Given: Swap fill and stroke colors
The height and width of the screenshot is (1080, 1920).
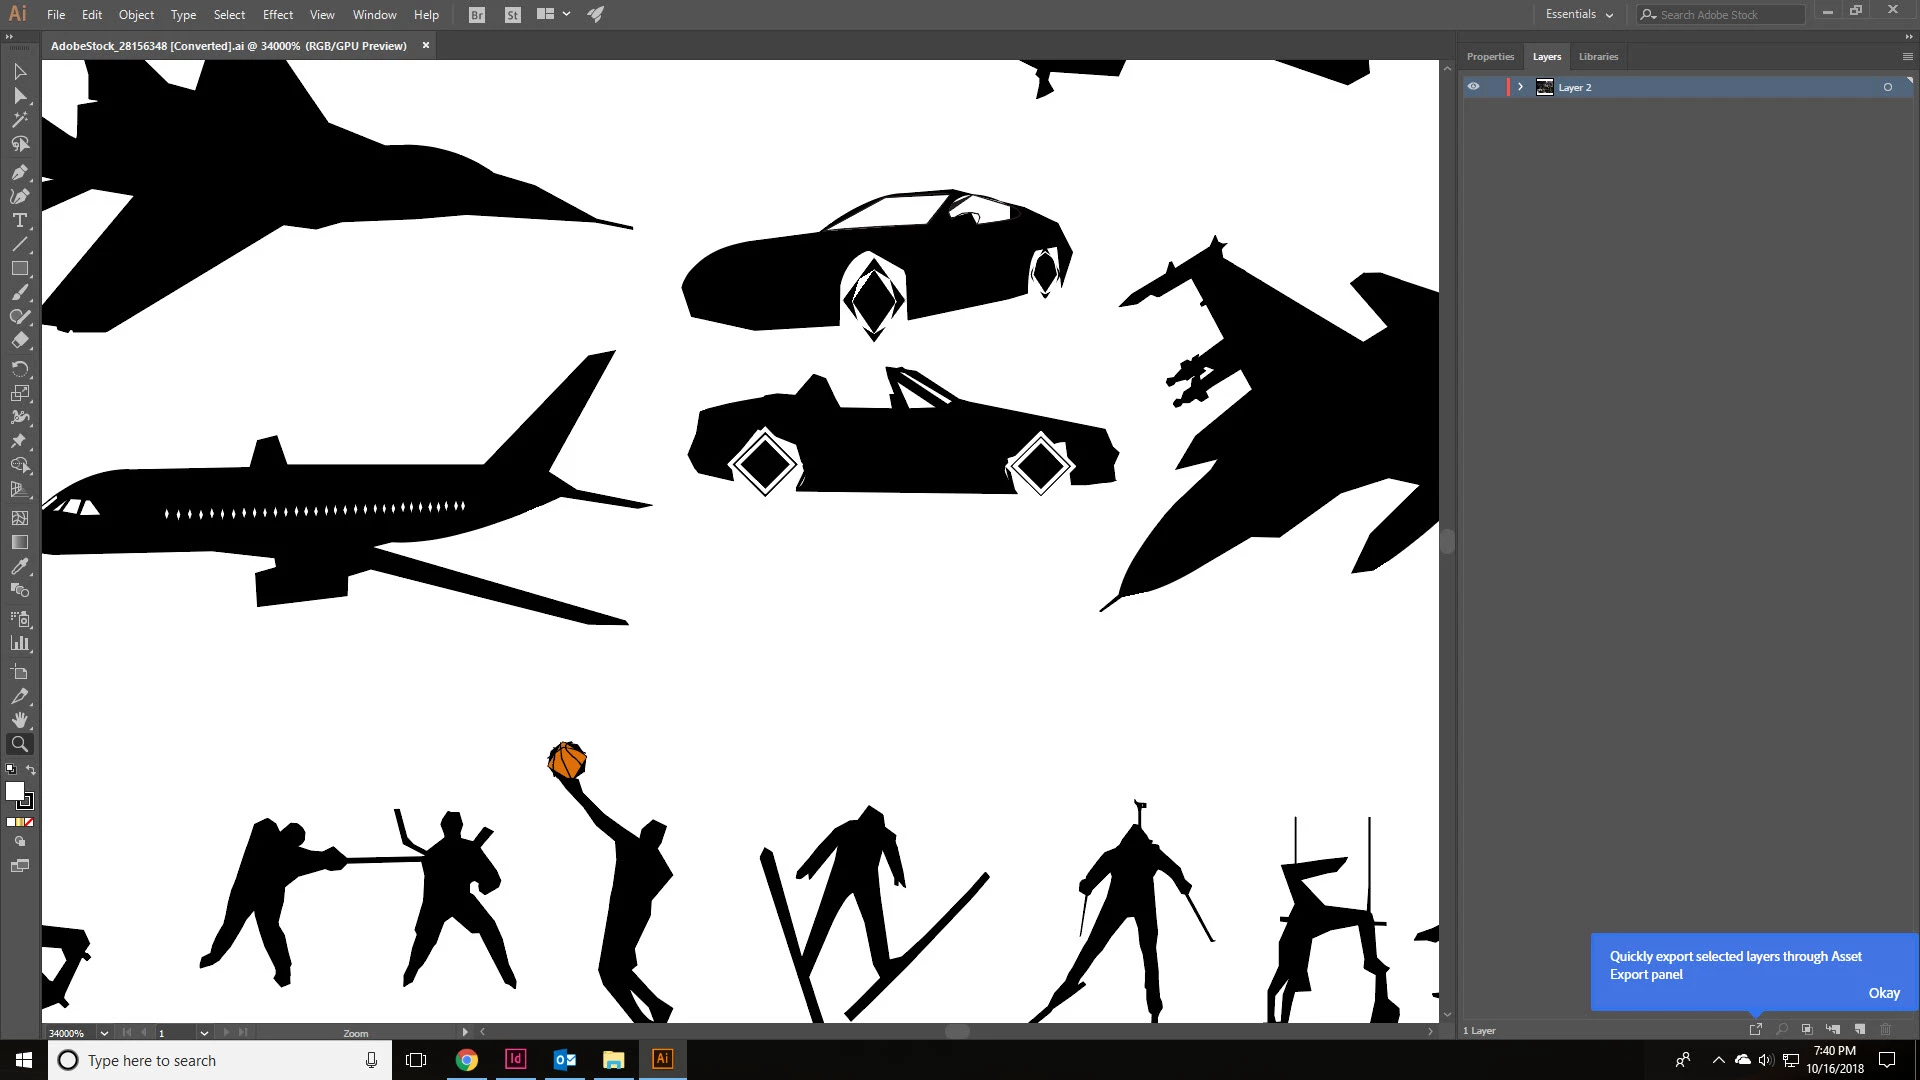Looking at the screenshot, I should click(31, 770).
